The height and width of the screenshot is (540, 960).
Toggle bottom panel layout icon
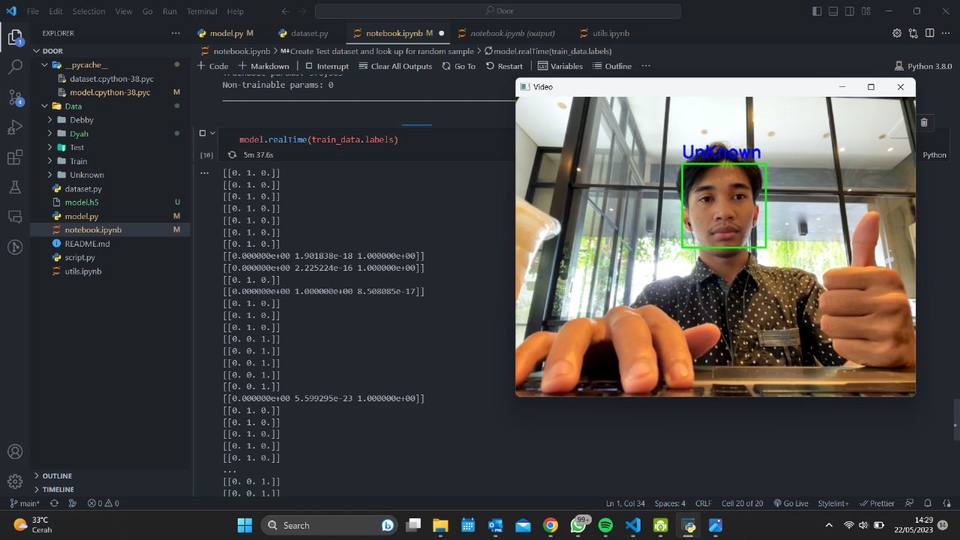(833, 11)
